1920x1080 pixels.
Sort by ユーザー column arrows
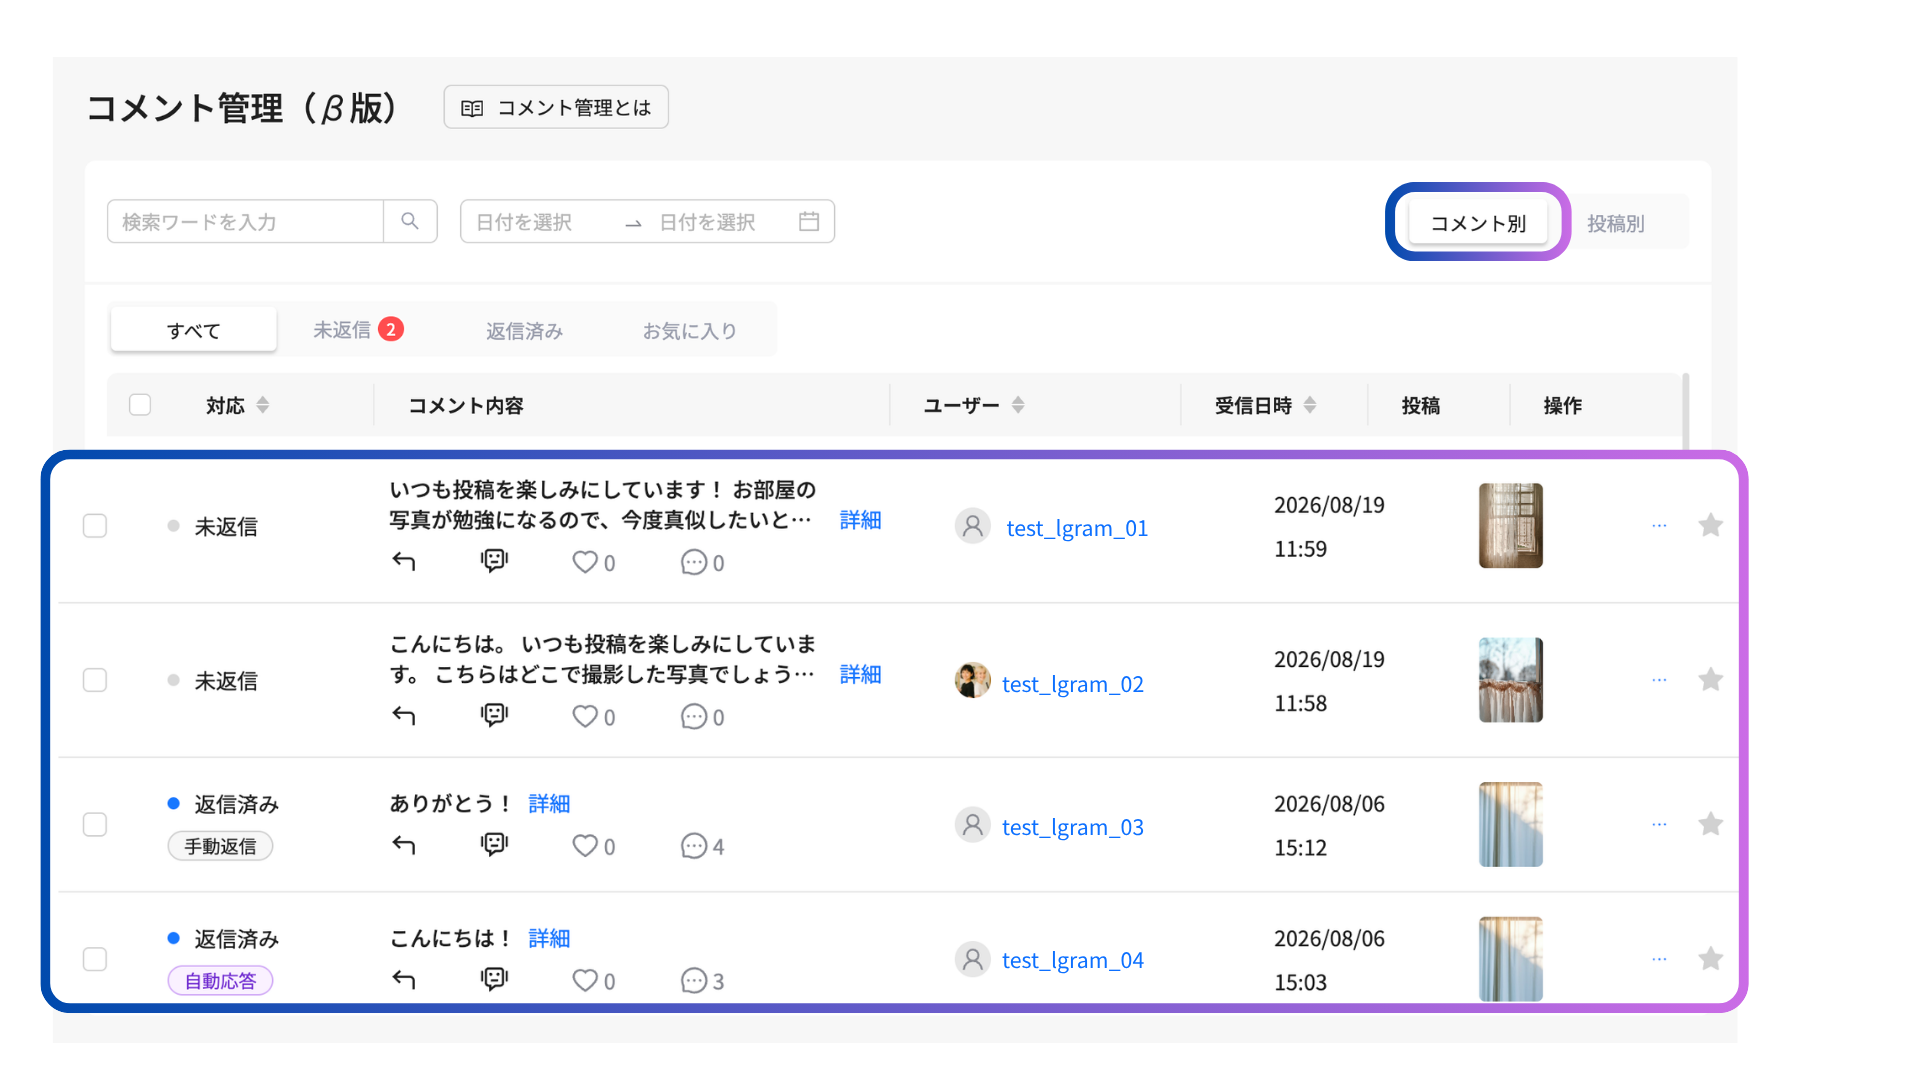pyautogui.click(x=1018, y=405)
